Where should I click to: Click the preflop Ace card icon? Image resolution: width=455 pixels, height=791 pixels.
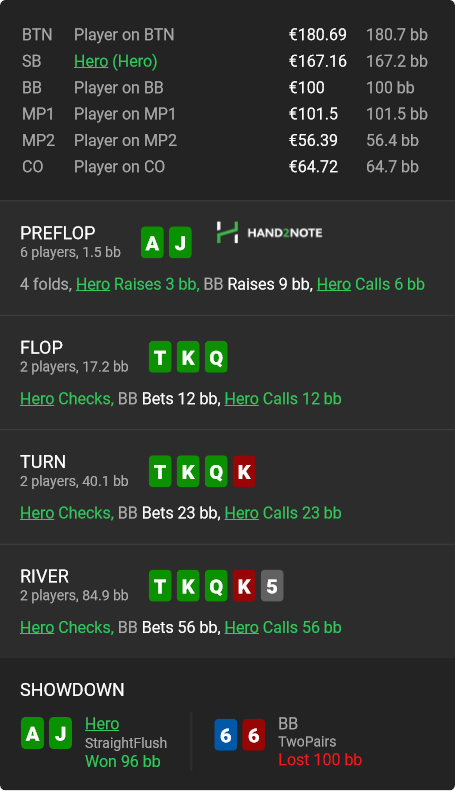coord(152,243)
